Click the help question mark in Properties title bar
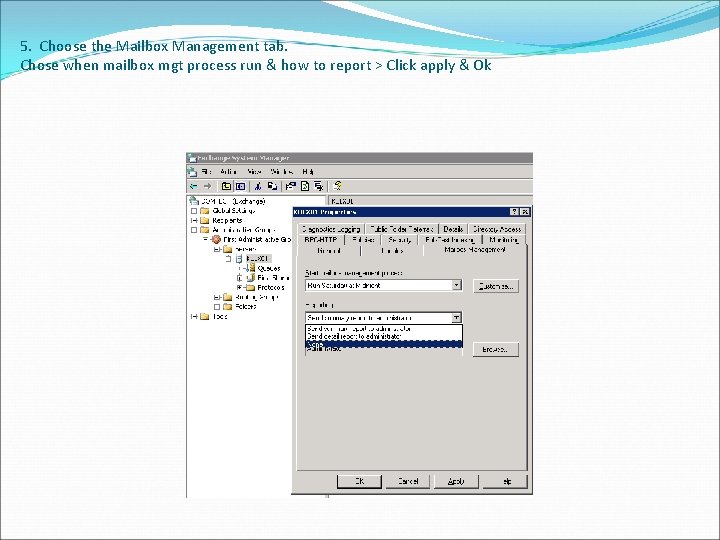 [x=515, y=212]
